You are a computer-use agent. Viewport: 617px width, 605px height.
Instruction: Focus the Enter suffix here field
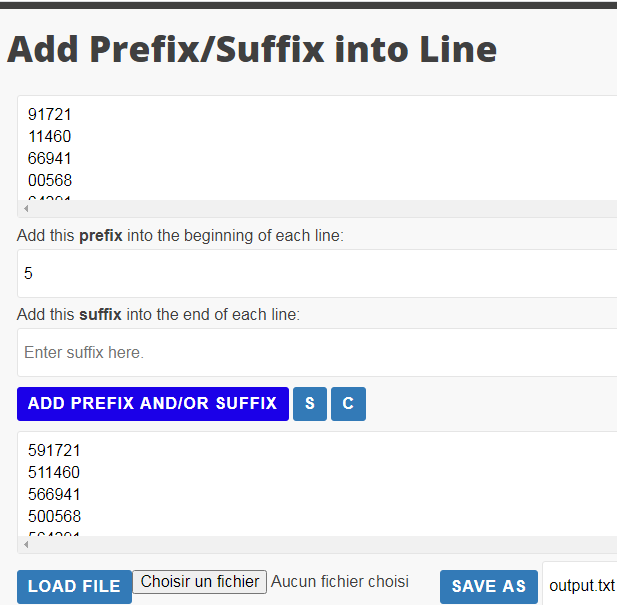(317, 353)
